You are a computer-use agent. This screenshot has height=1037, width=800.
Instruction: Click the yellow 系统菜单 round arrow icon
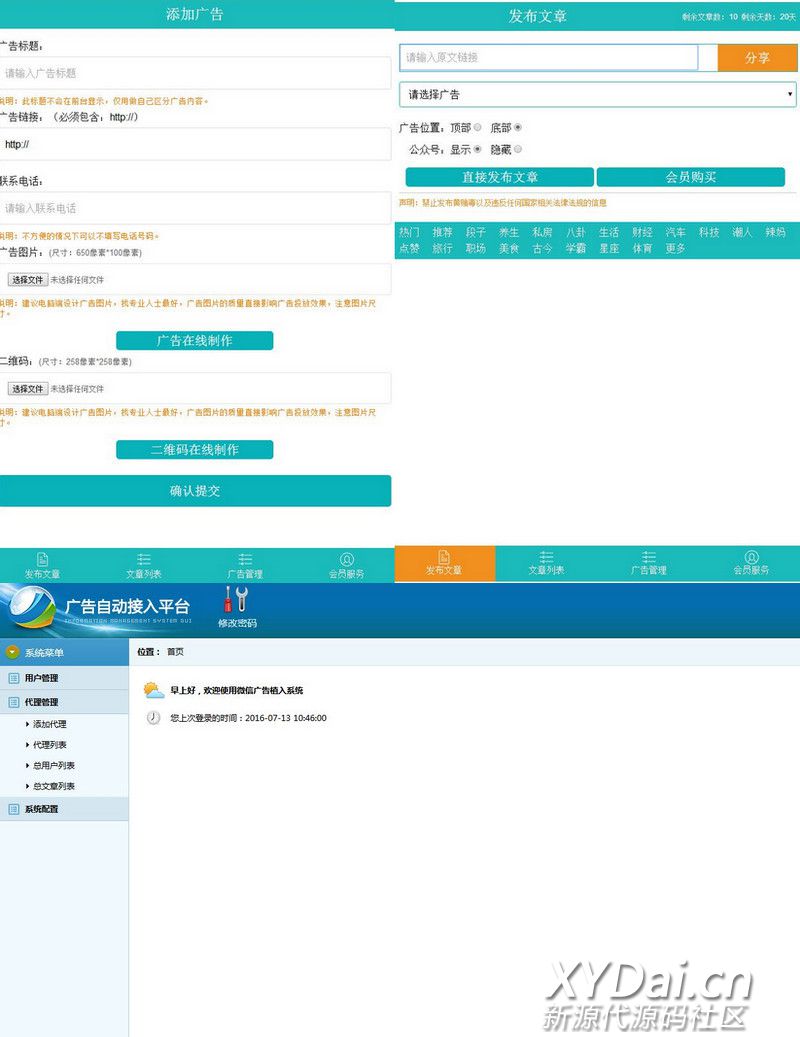pyautogui.click(x=12, y=653)
